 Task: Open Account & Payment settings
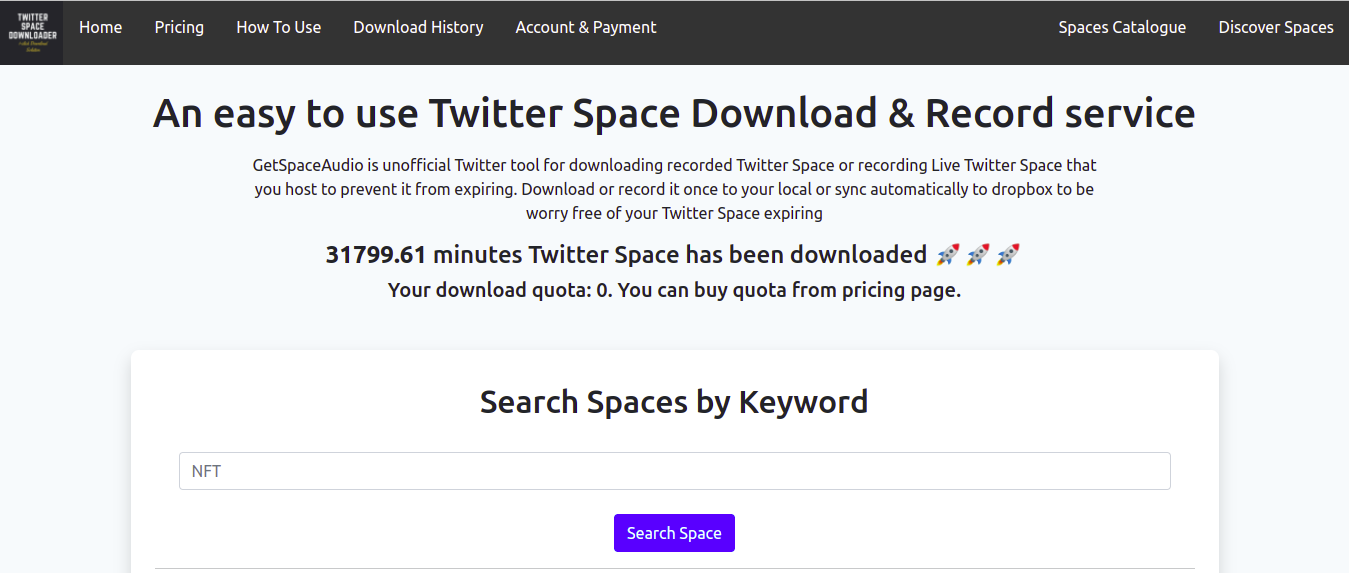pos(586,28)
